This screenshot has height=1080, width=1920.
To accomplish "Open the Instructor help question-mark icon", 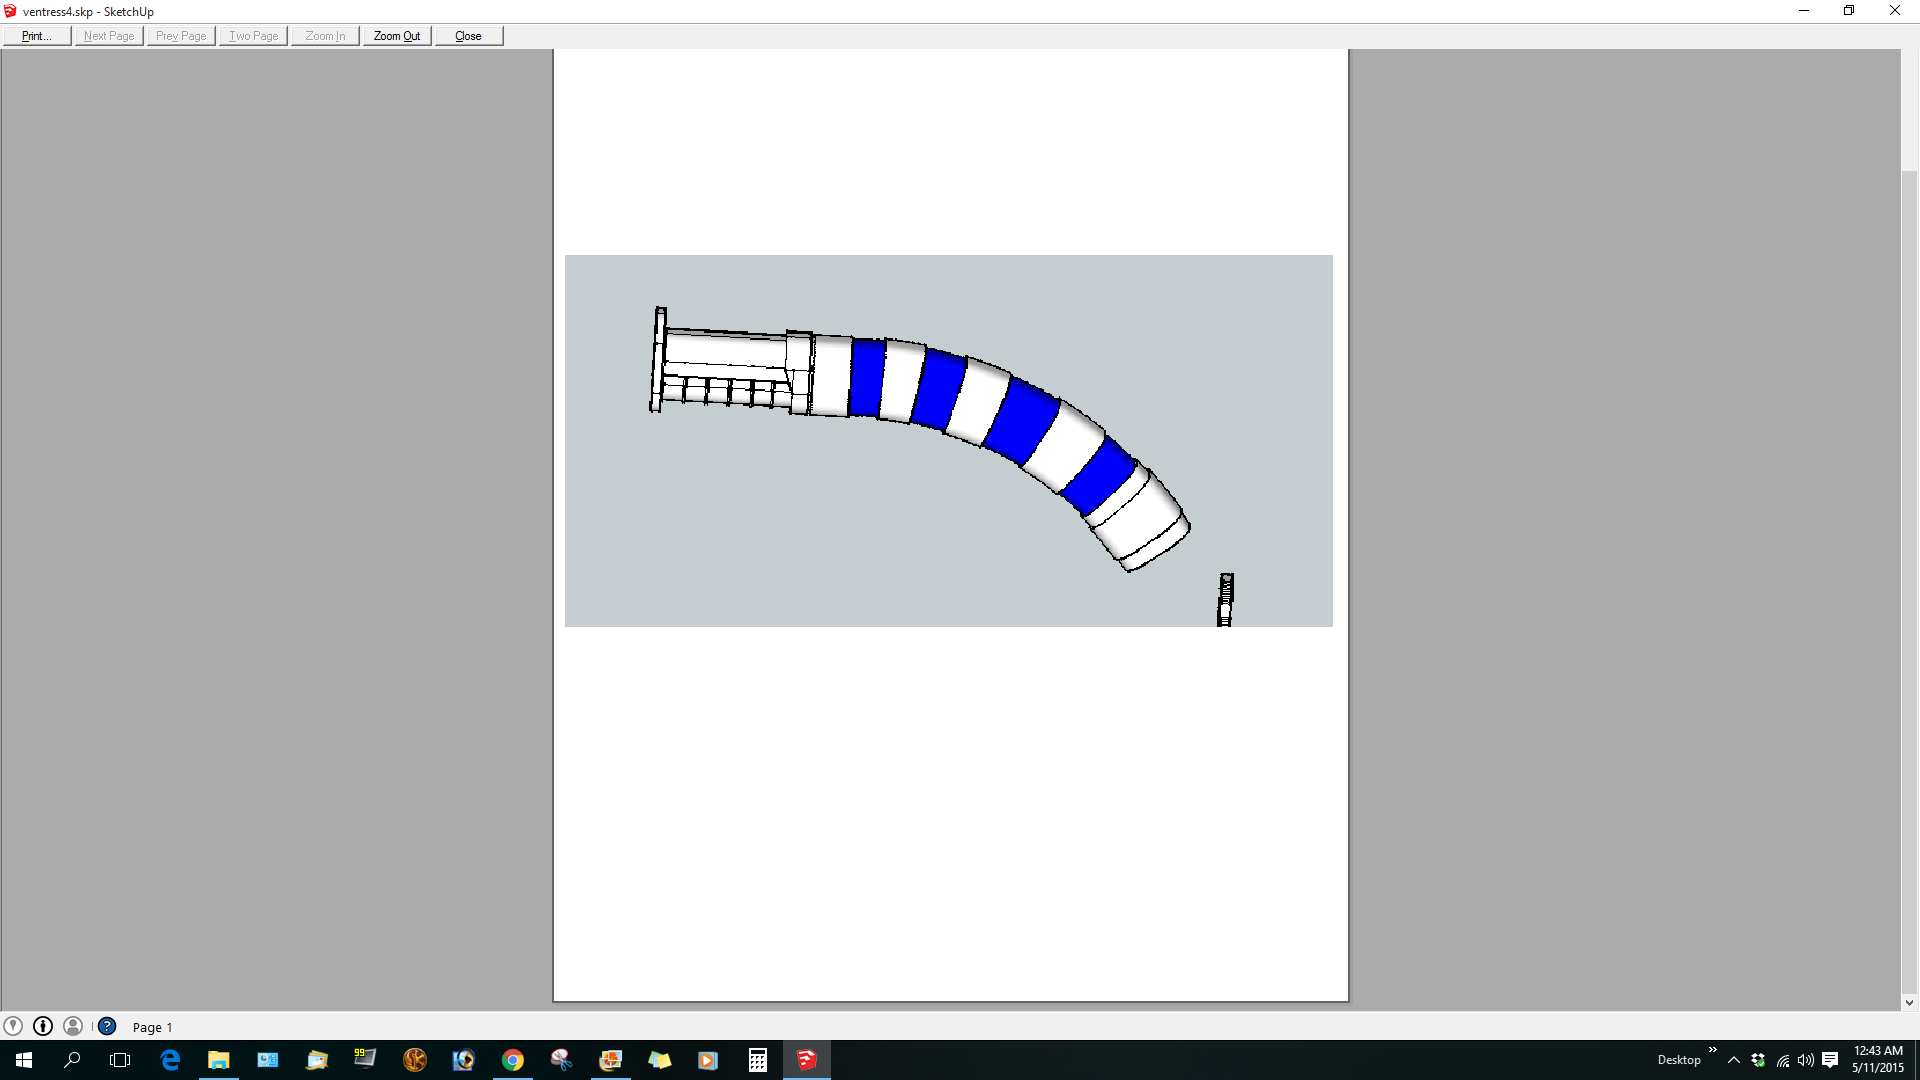I will coord(107,1026).
